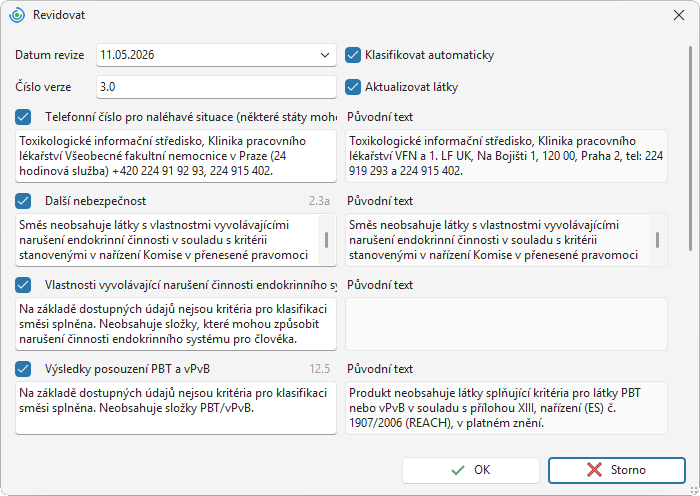Toggle Aktualizovat látky checkbox
The width and height of the screenshot is (700, 496).
pyautogui.click(x=353, y=87)
